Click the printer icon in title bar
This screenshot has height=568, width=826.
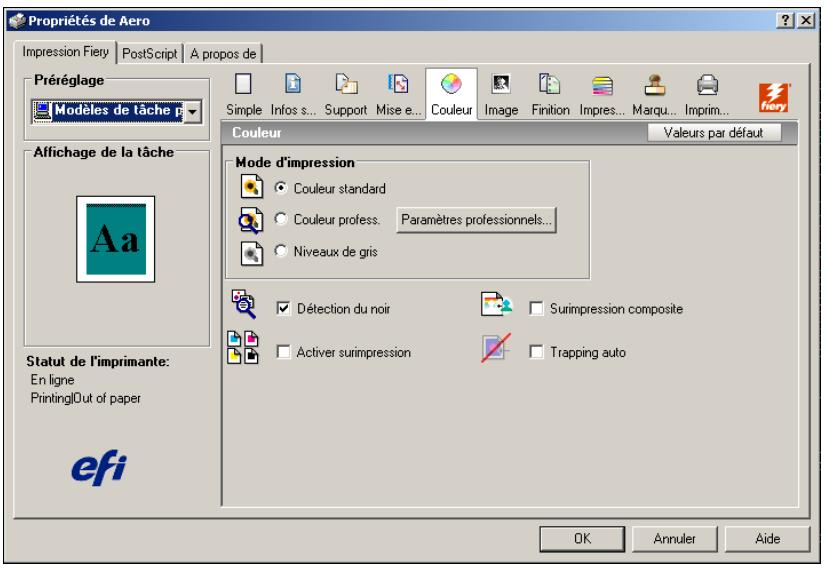tap(17, 21)
